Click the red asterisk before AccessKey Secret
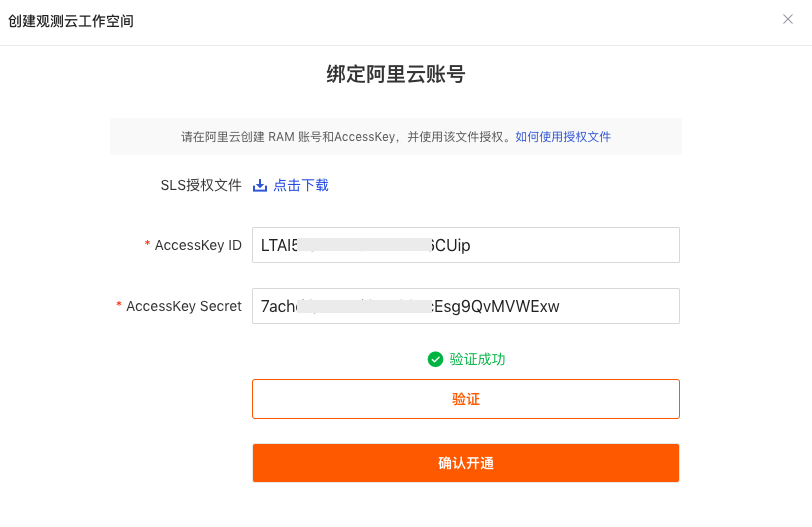This screenshot has height=527, width=812. click(x=119, y=304)
